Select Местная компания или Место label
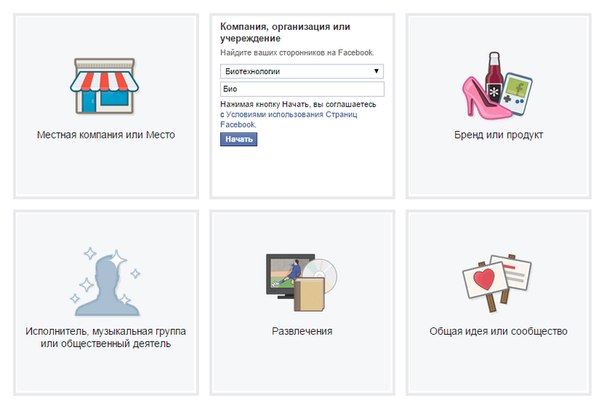This screenshot has height=406, width=604. coord(106,135)
